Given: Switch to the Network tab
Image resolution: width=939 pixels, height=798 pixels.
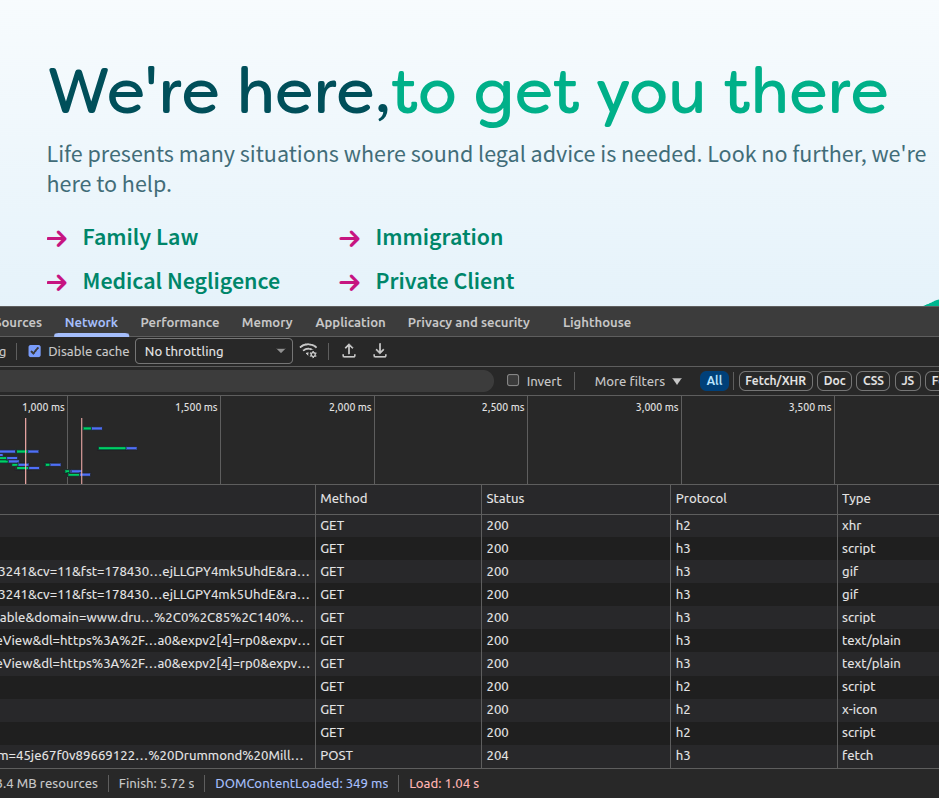Looking at the screenshot, I should tap(91, 323).
